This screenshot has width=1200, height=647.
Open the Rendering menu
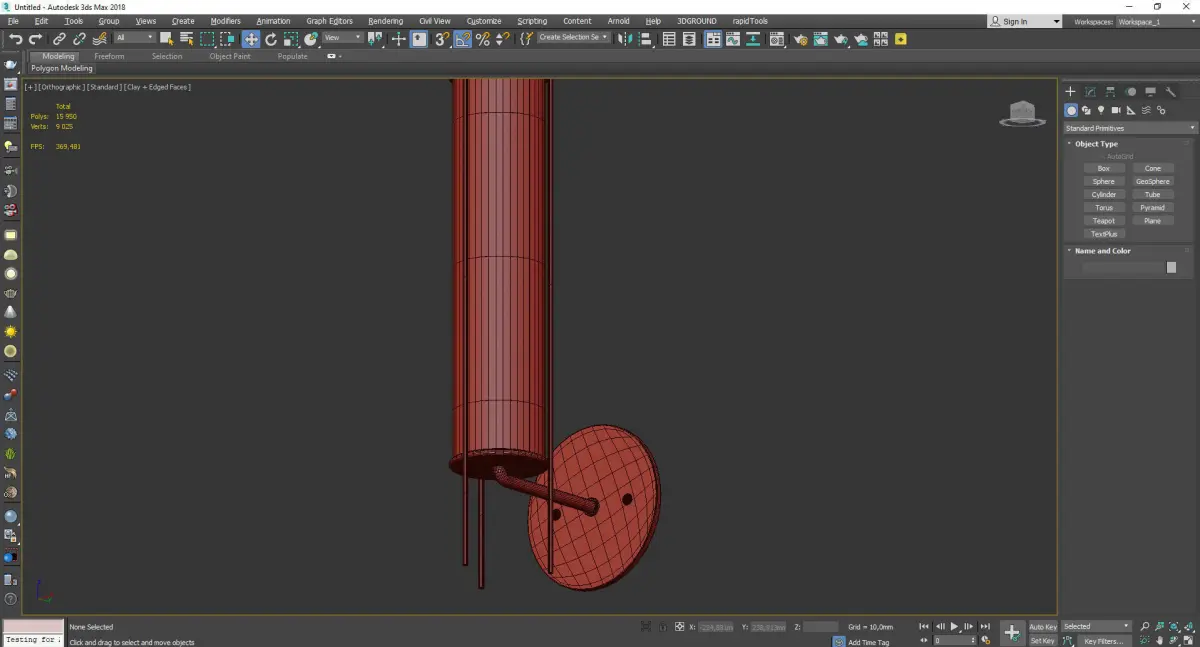(x=385, y=21)
